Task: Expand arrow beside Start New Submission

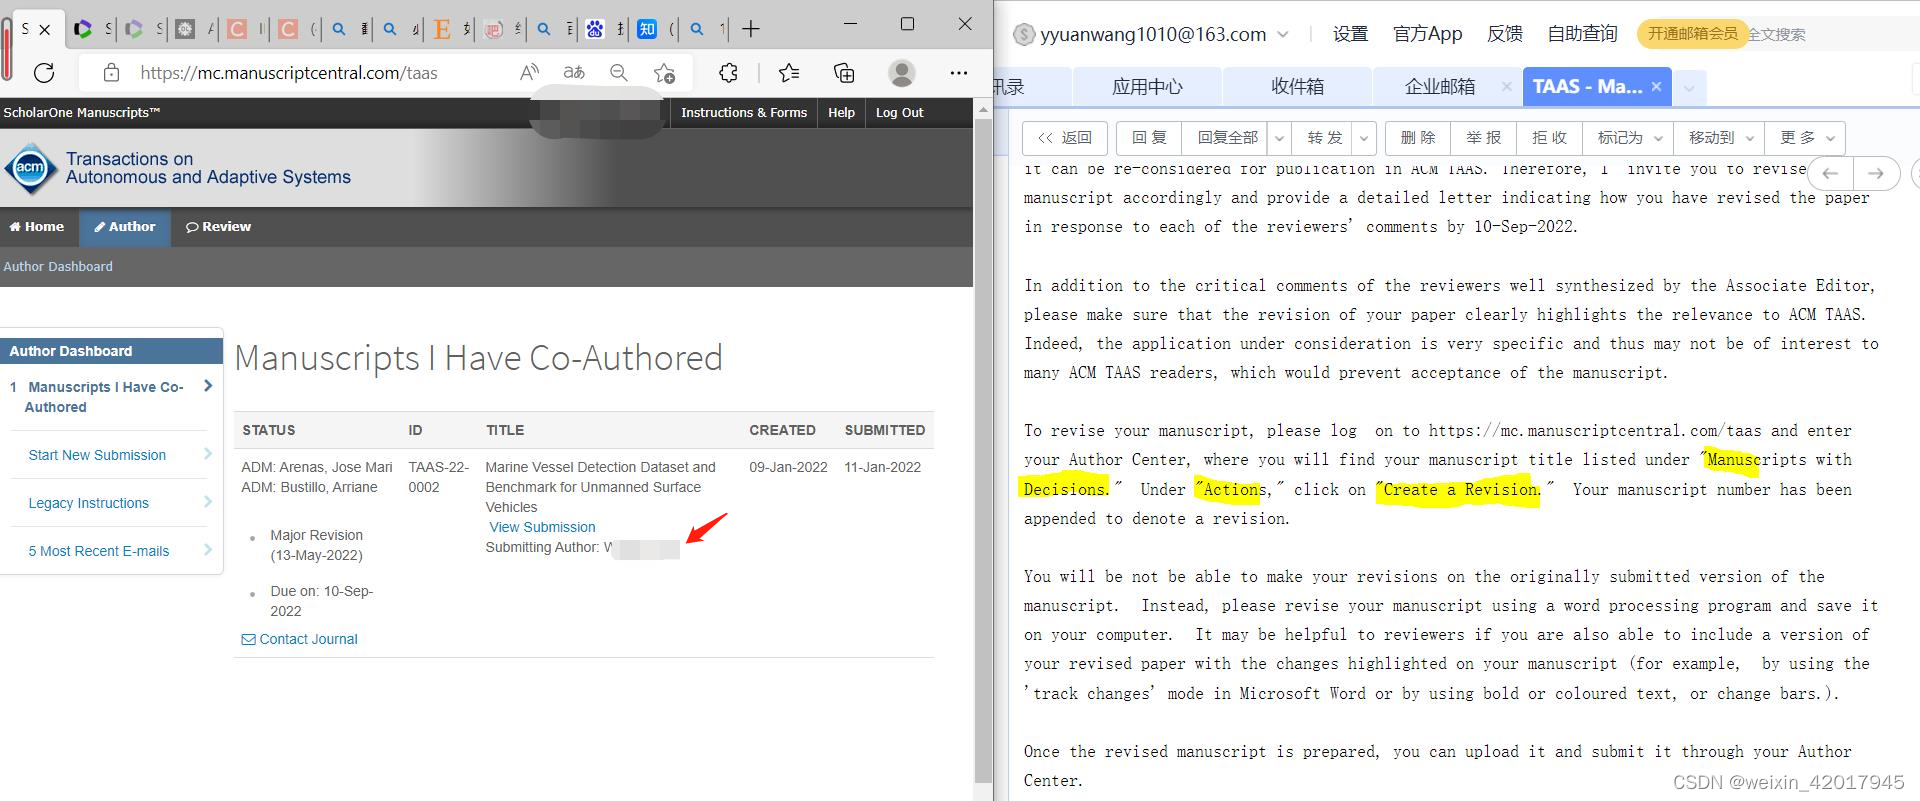Action: click(x=208, y=454)
